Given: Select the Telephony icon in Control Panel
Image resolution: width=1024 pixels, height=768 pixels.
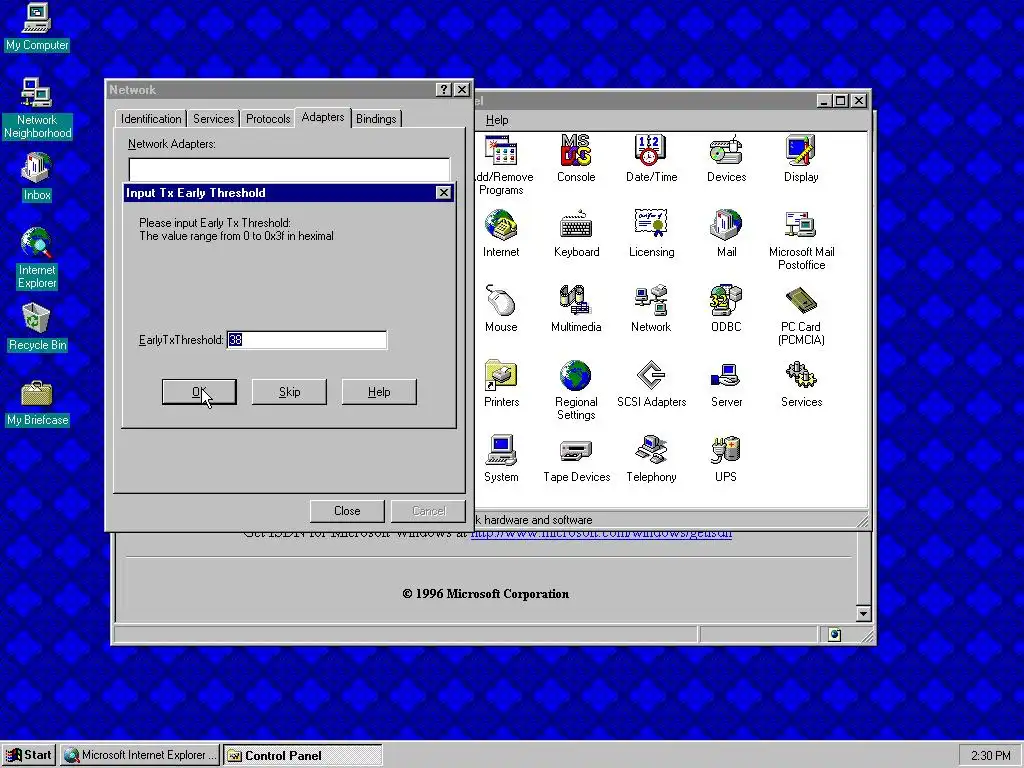Looking at the screenshot, I should coord(651,458).
